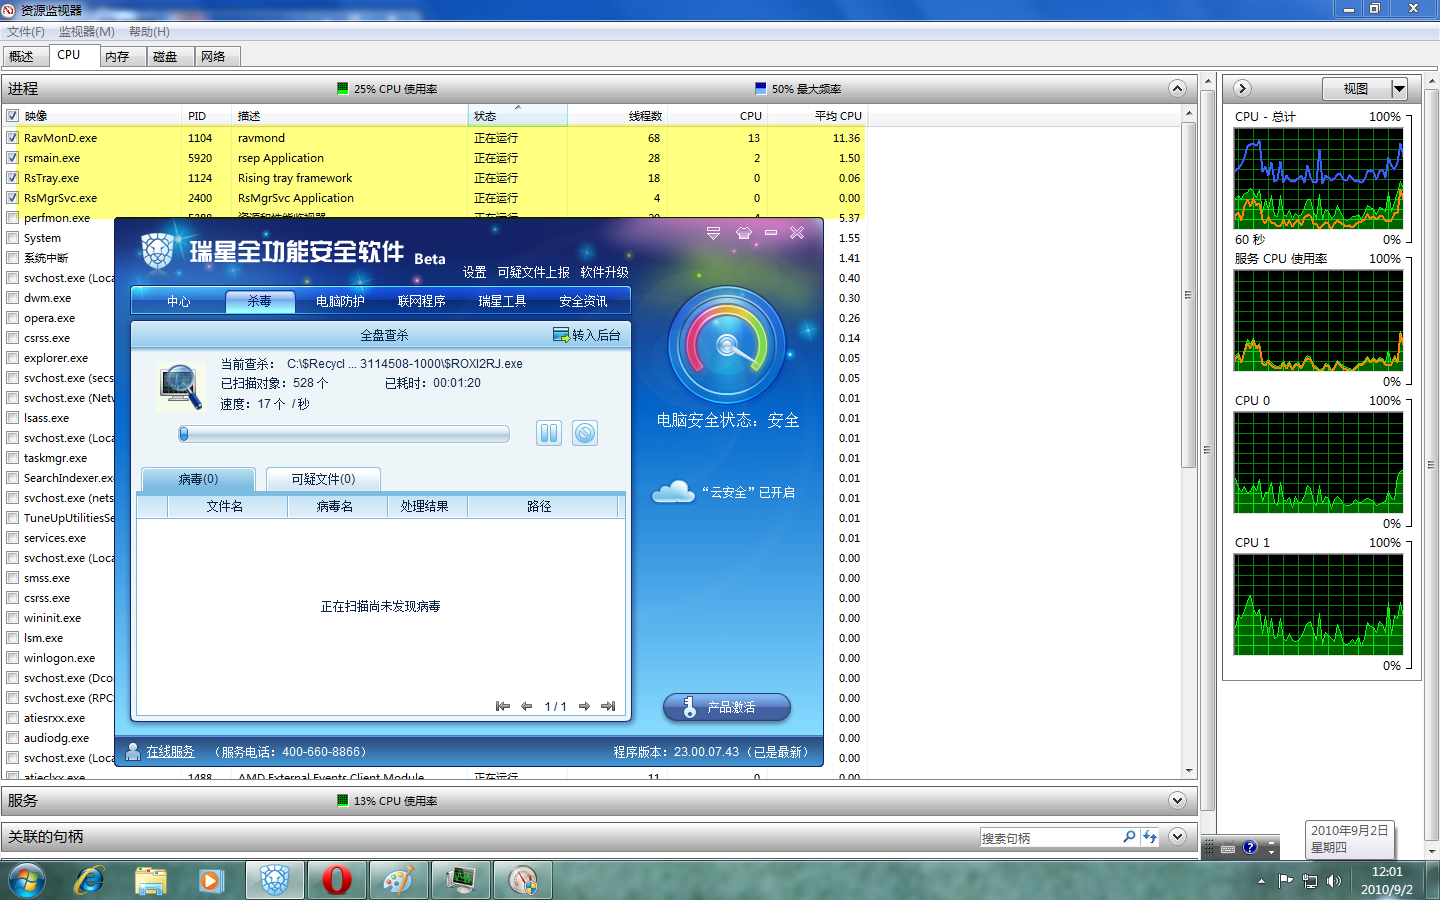The width and height of the screenshot is (1440, 900).
Task: Check the System process checkbox
Action: click(13, 238)
